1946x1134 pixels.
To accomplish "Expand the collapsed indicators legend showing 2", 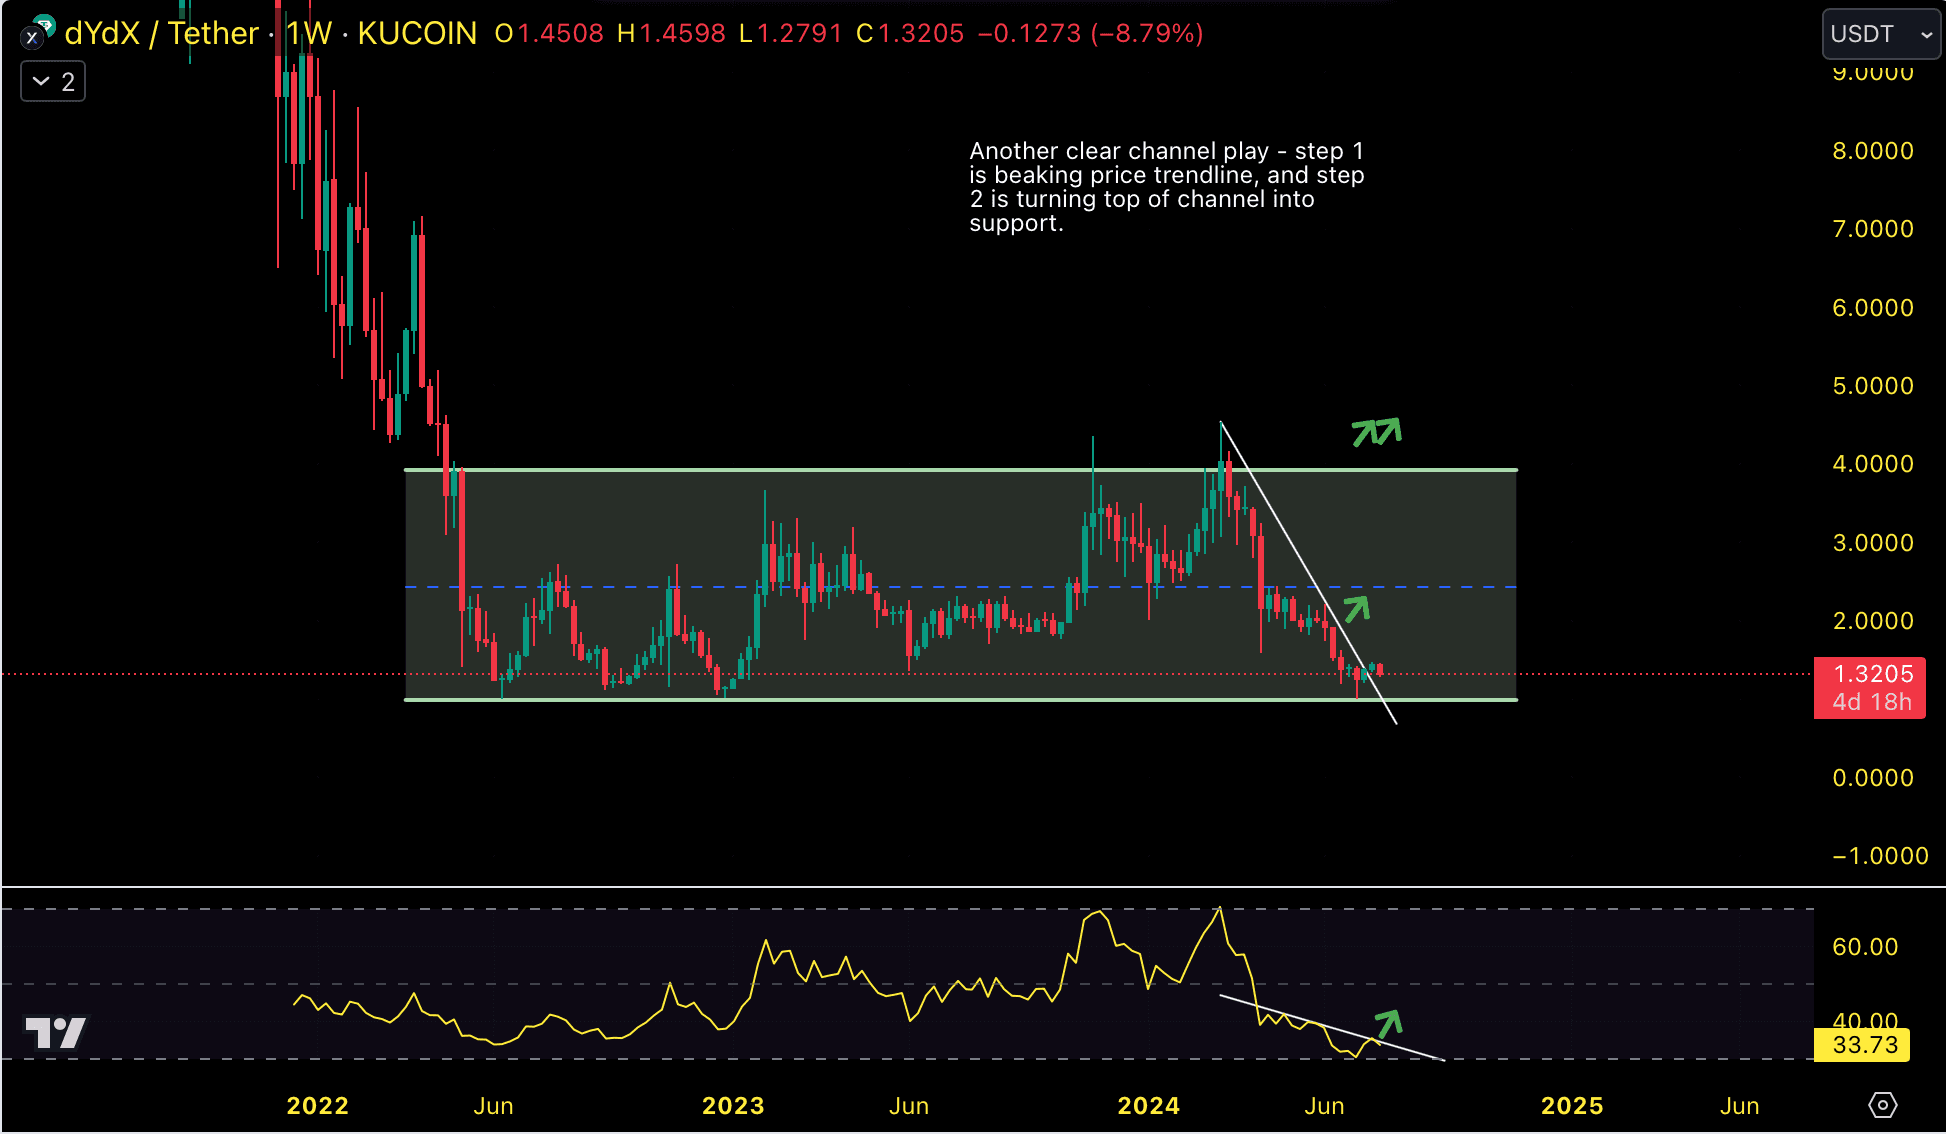I will pos(53,81).
